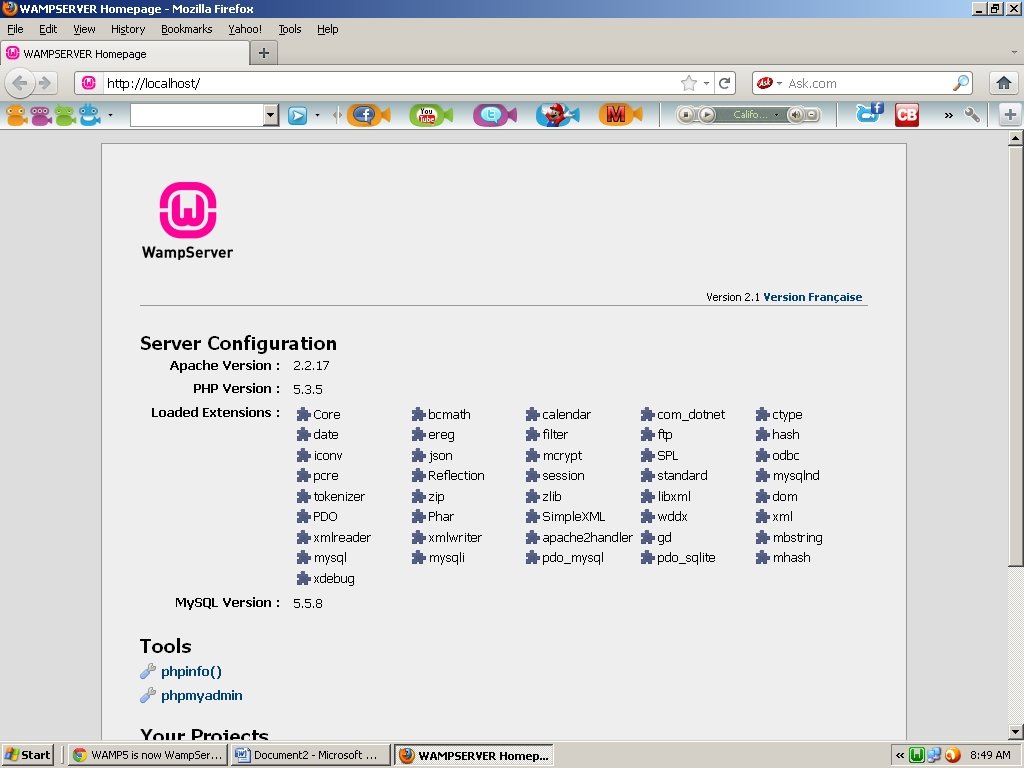Screen dimensions: 1024x768
Task: Open the phpmyadmin link
Action: click(x=202, y=695)
